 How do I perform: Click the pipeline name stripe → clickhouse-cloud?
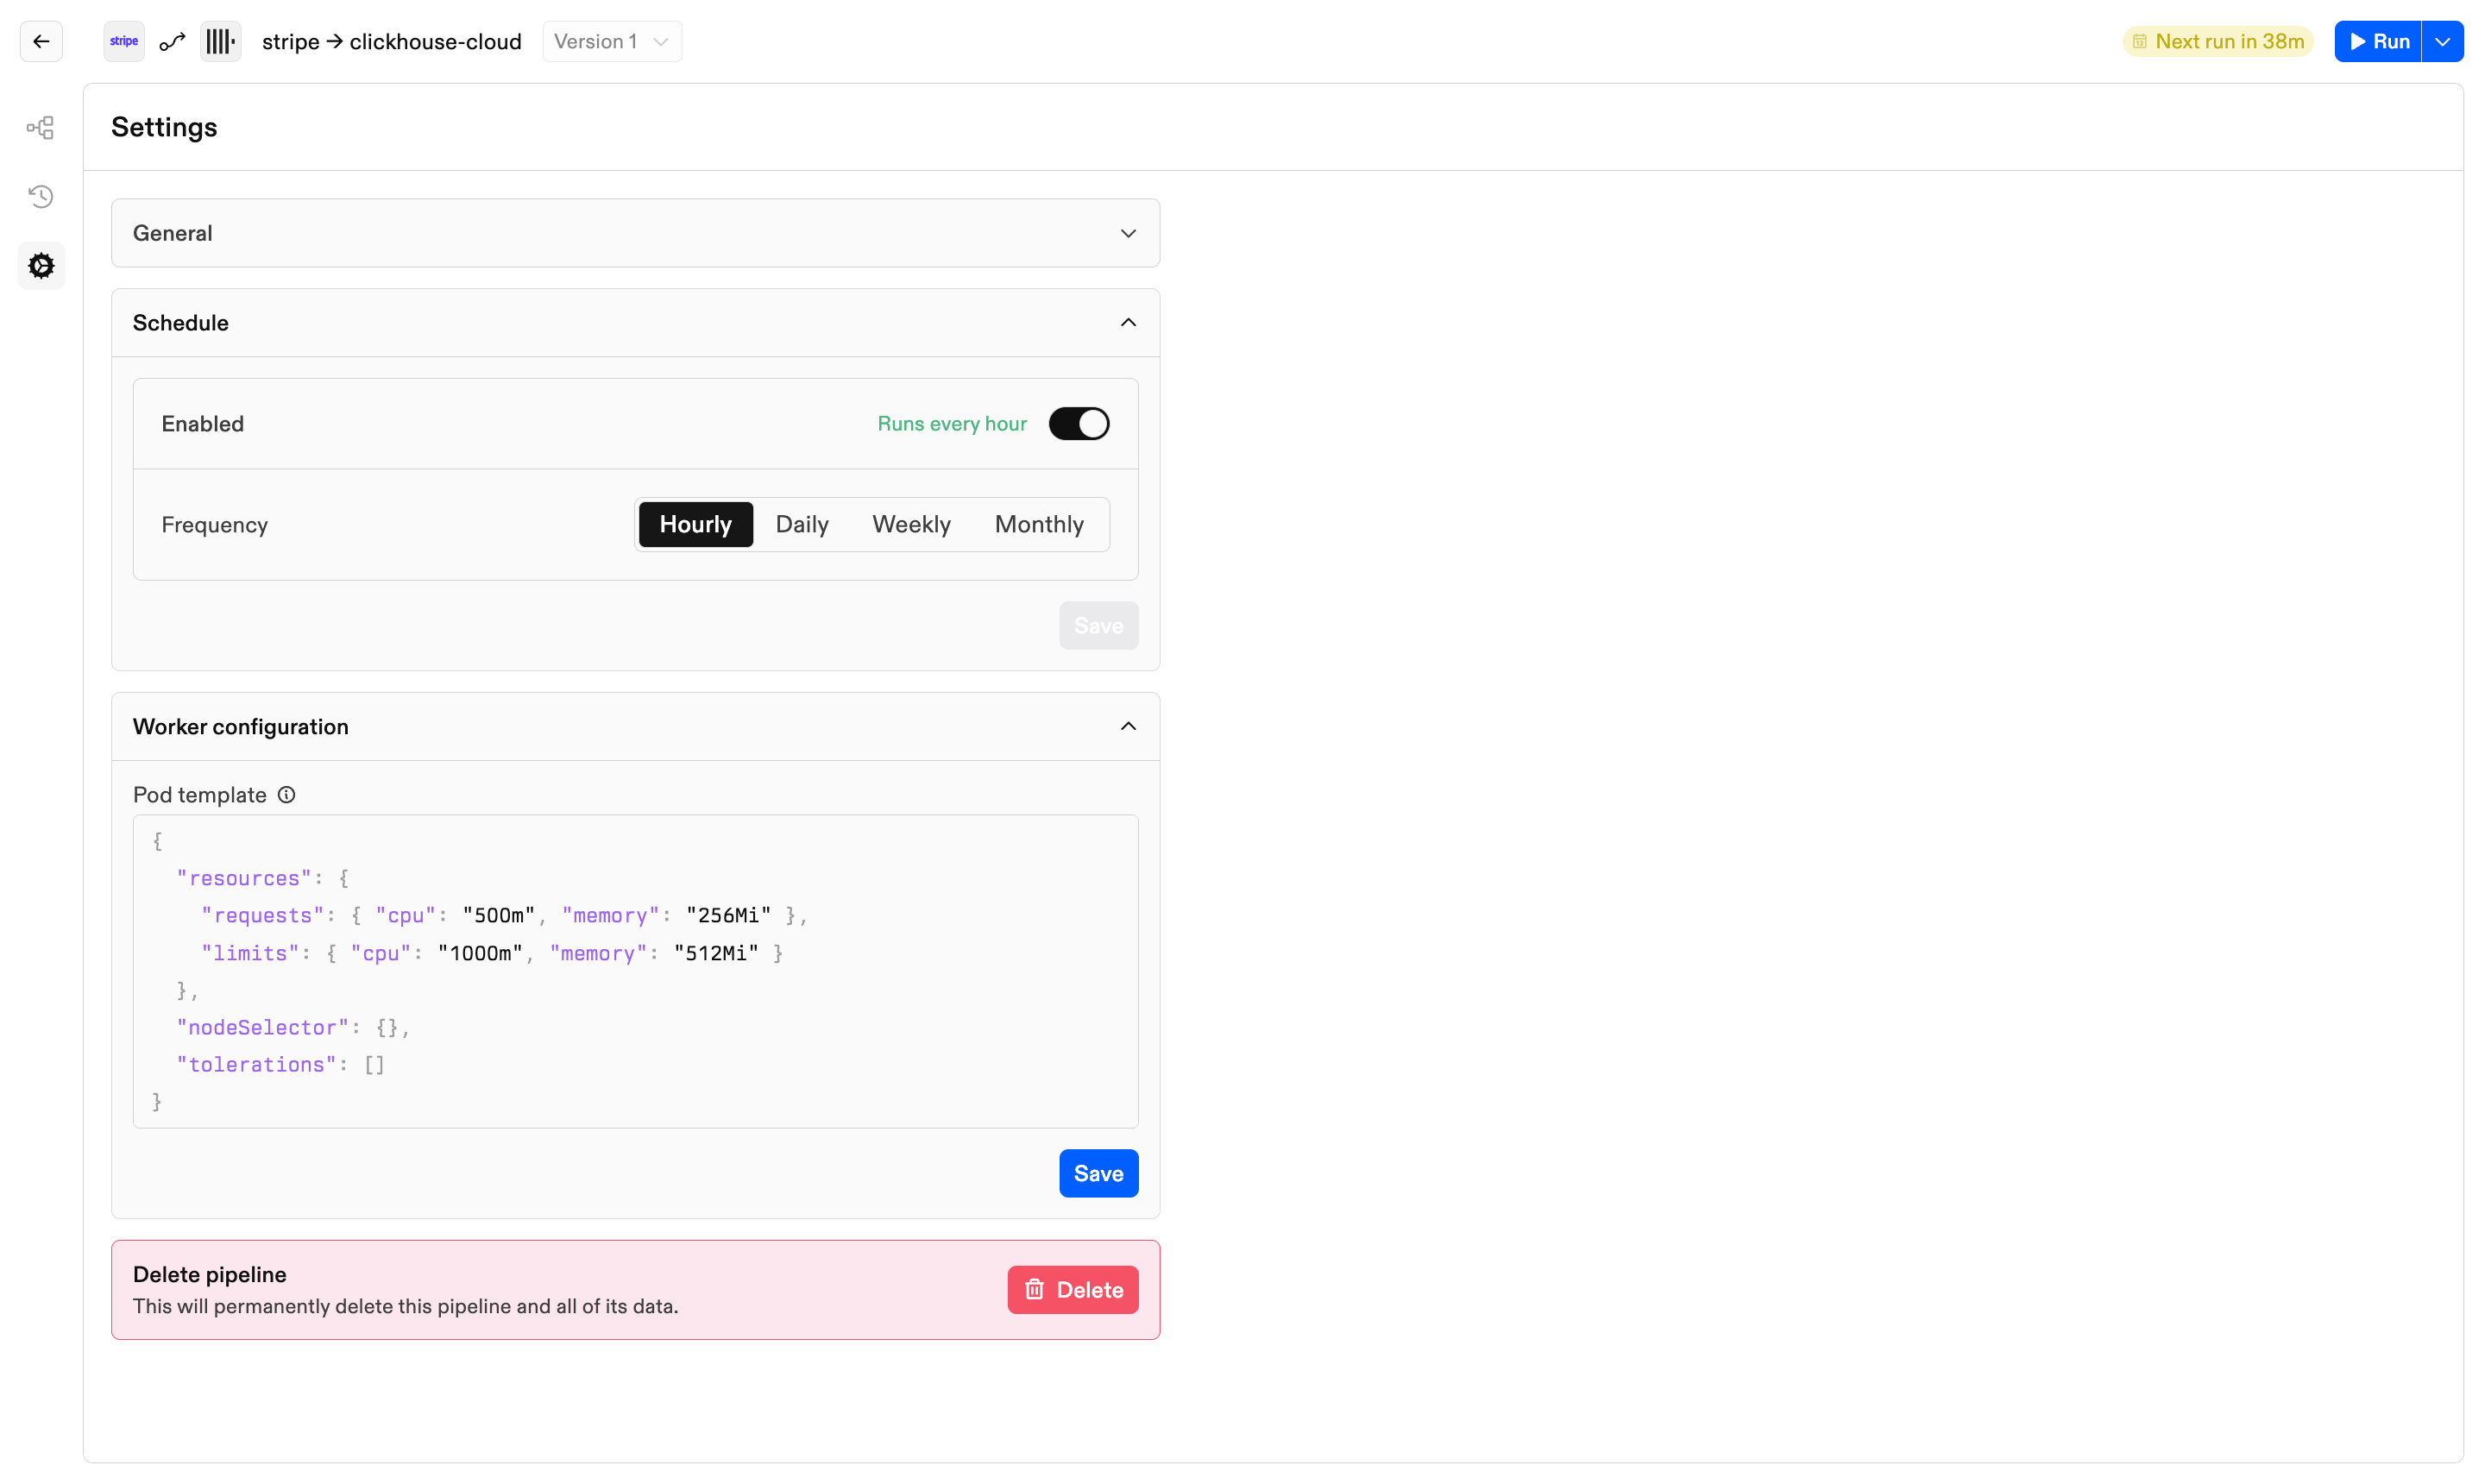pos(391,42)
